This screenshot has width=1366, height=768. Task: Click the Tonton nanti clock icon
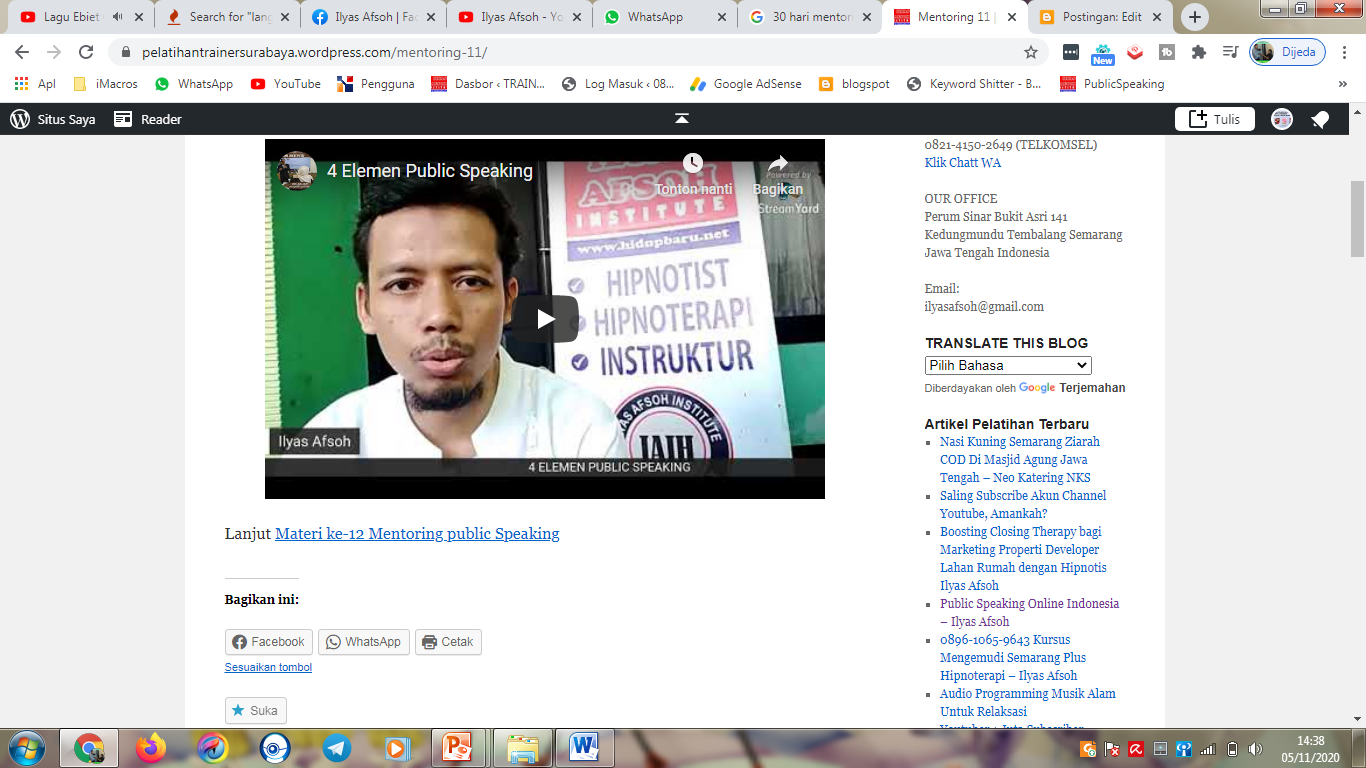point(693,163)
